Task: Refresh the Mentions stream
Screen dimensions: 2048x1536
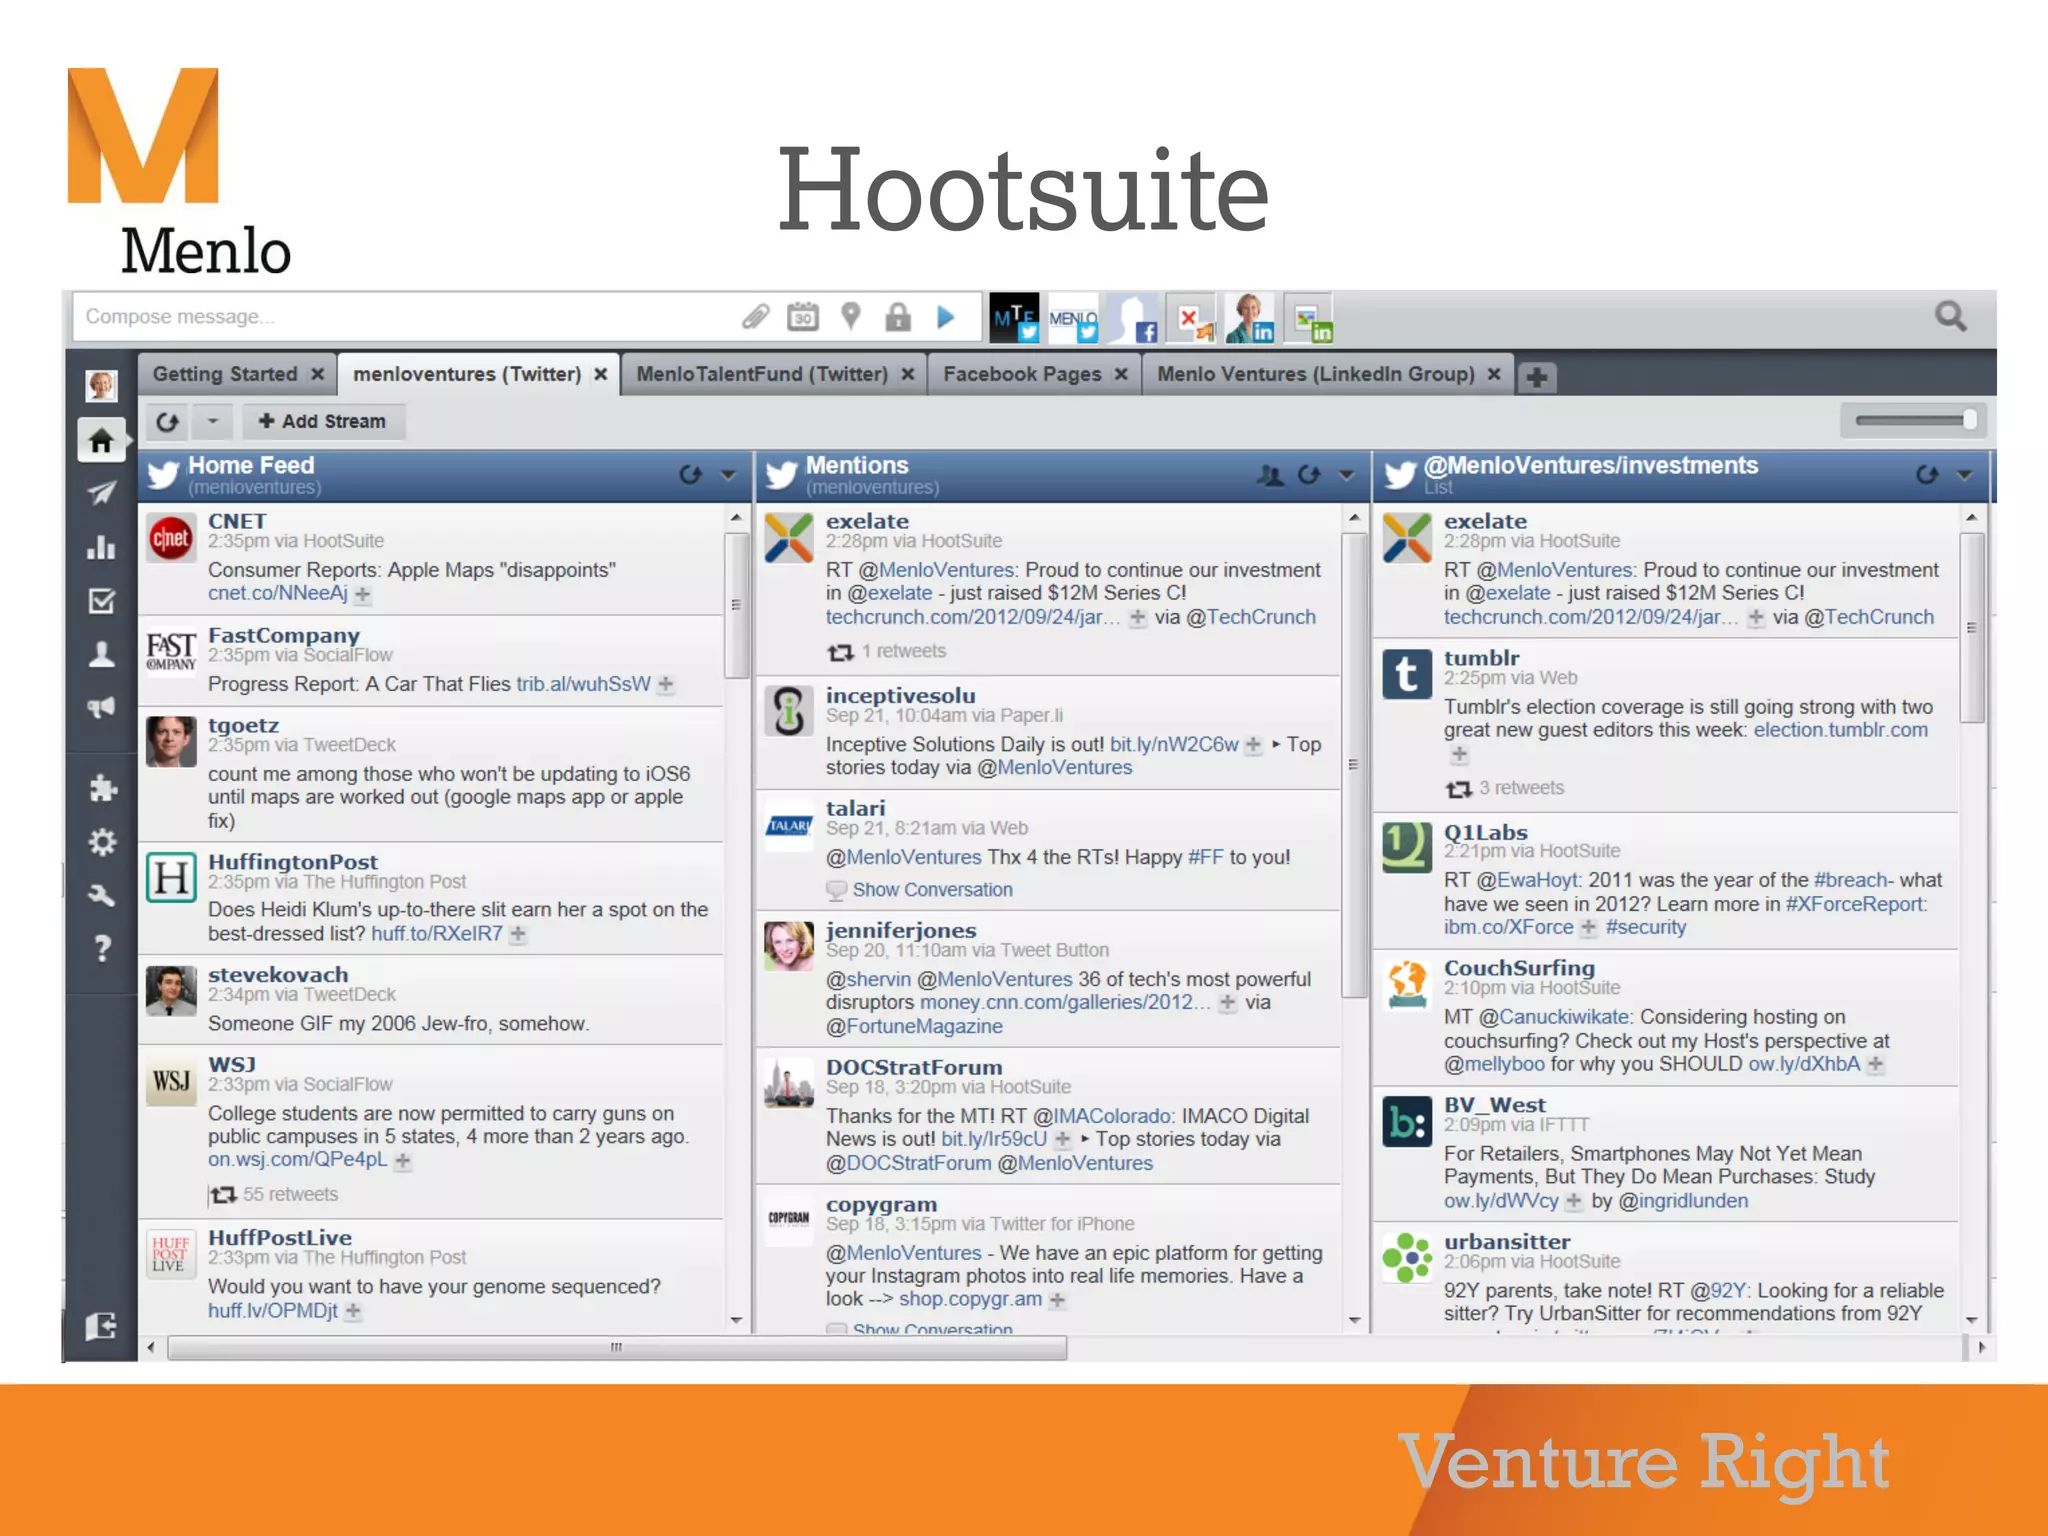Action: tap(1309, 475)
